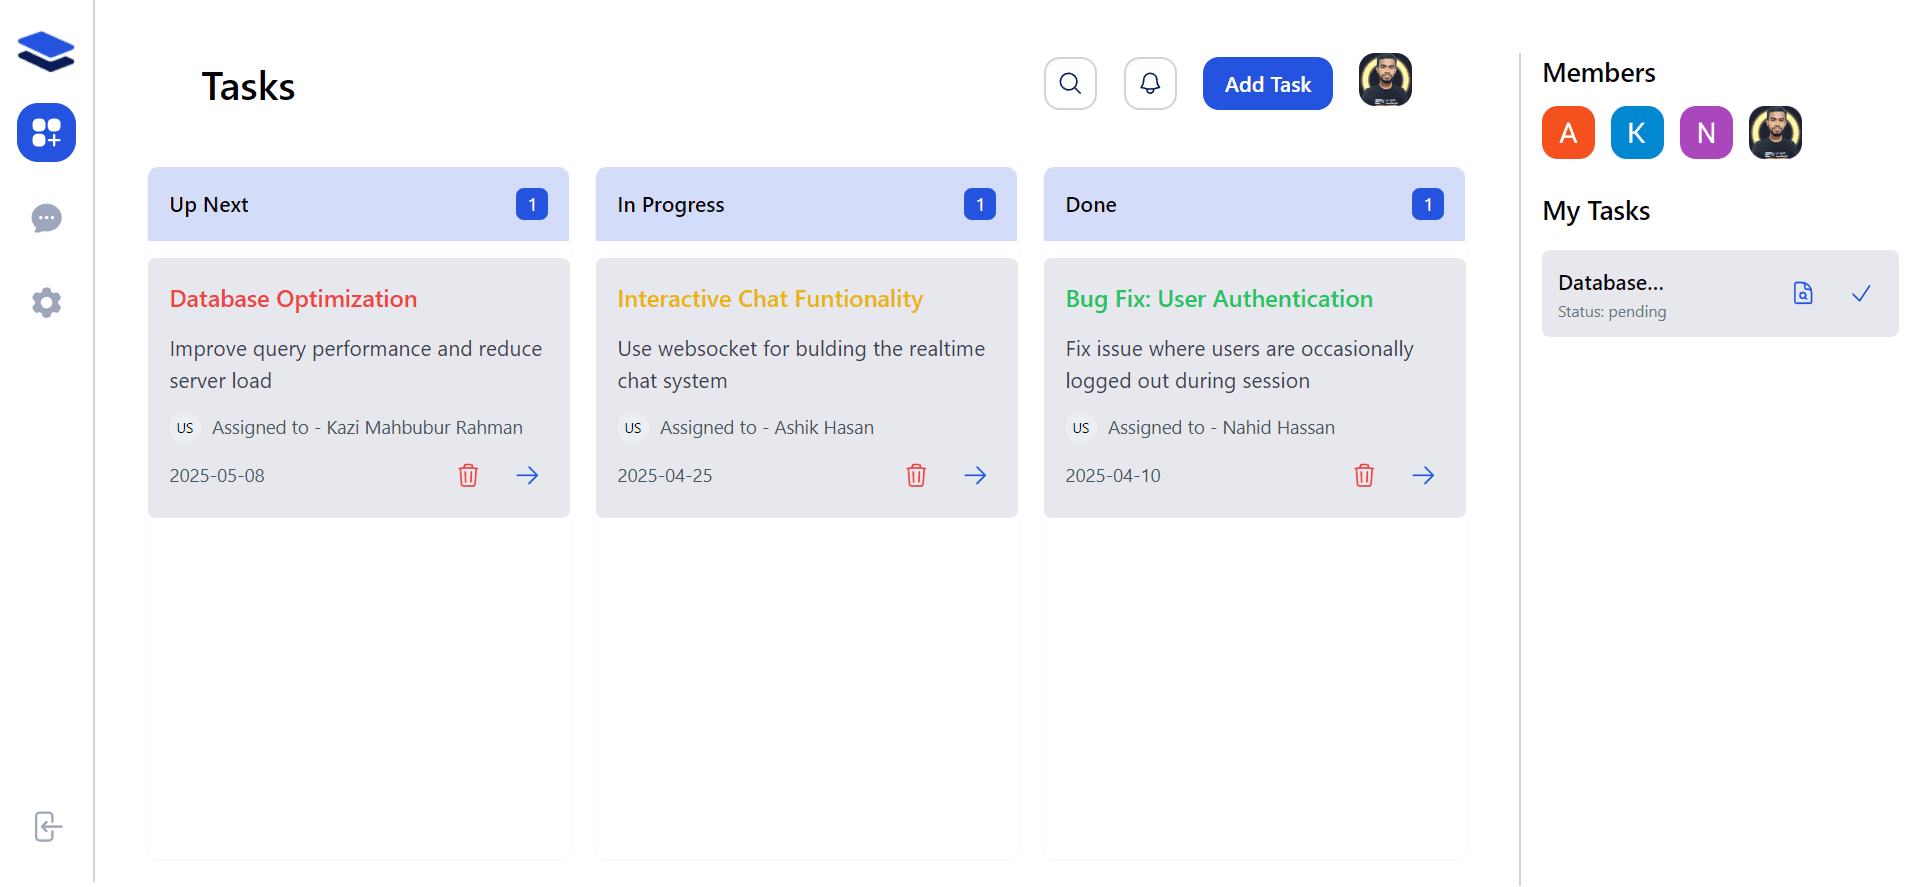Delete the Bug Fix: User Authentication task

pos(1364,475)
